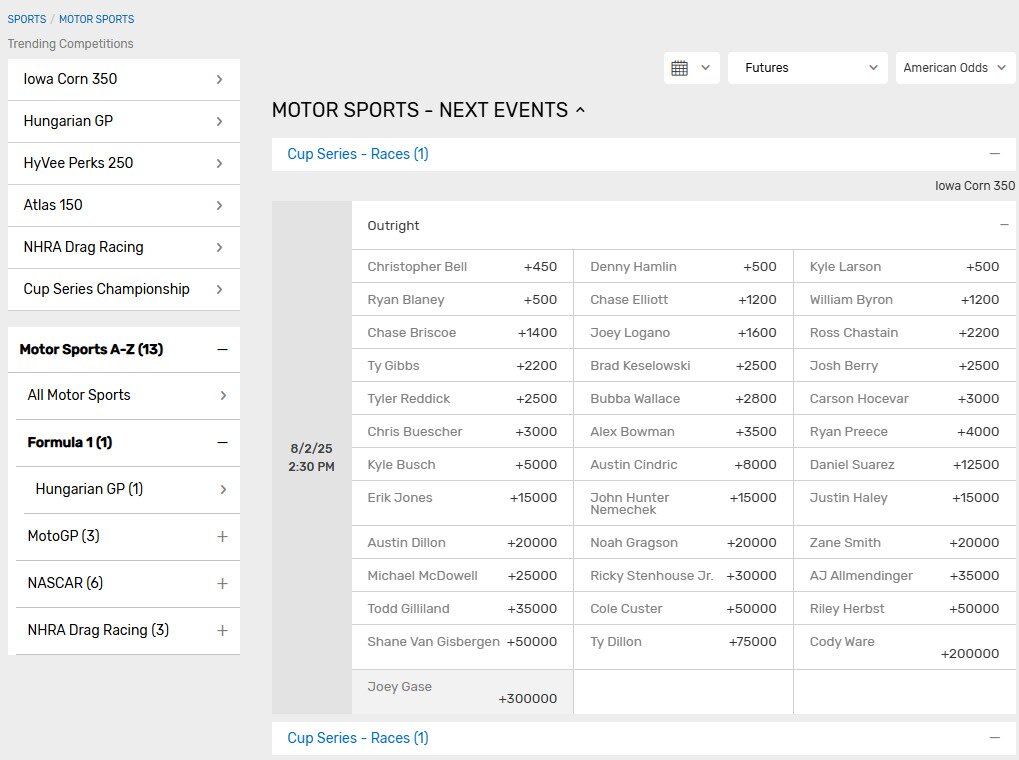Pick Chase Elliott +1200 outright
Screen dimensions: 1019x760
point(683,300)
